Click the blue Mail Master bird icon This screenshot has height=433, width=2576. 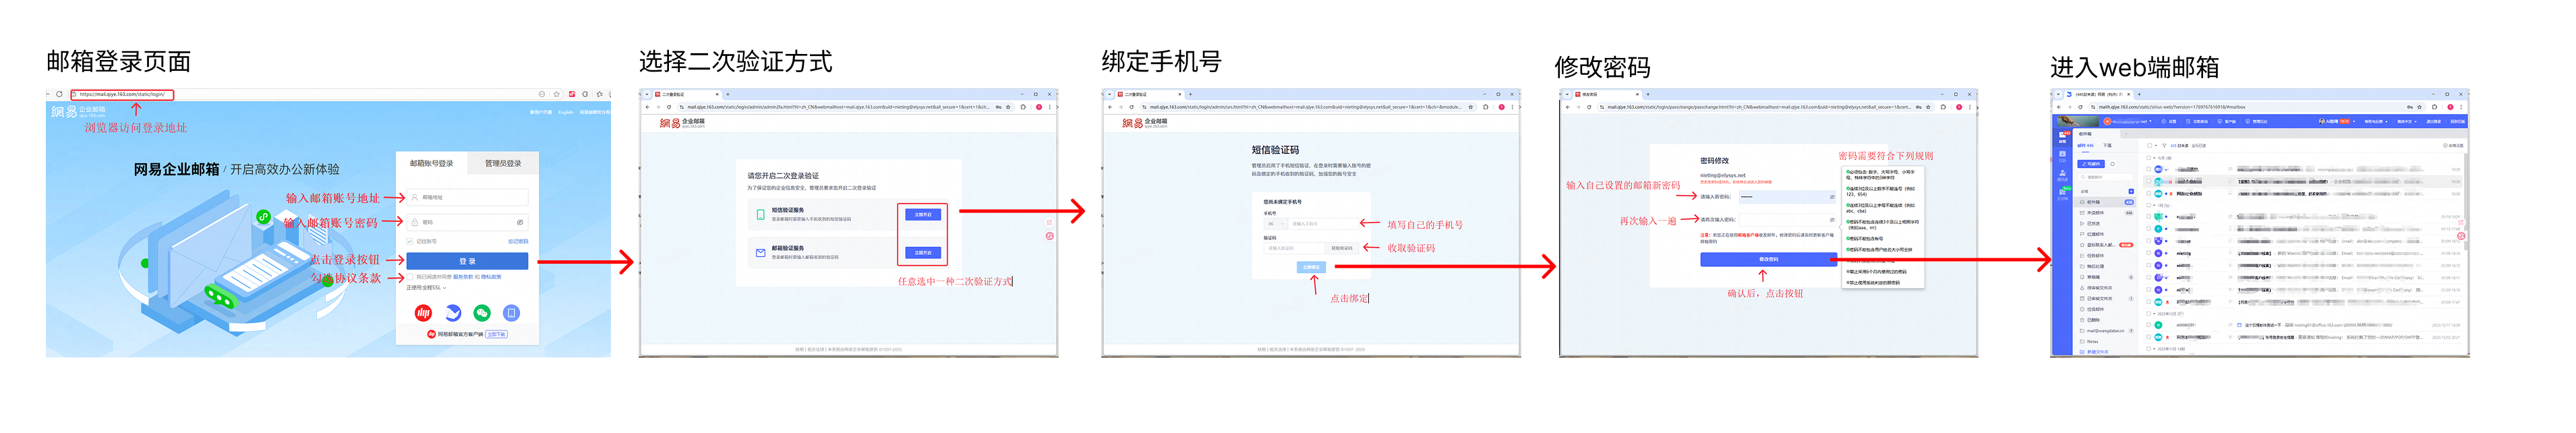(x=453, y=313)
